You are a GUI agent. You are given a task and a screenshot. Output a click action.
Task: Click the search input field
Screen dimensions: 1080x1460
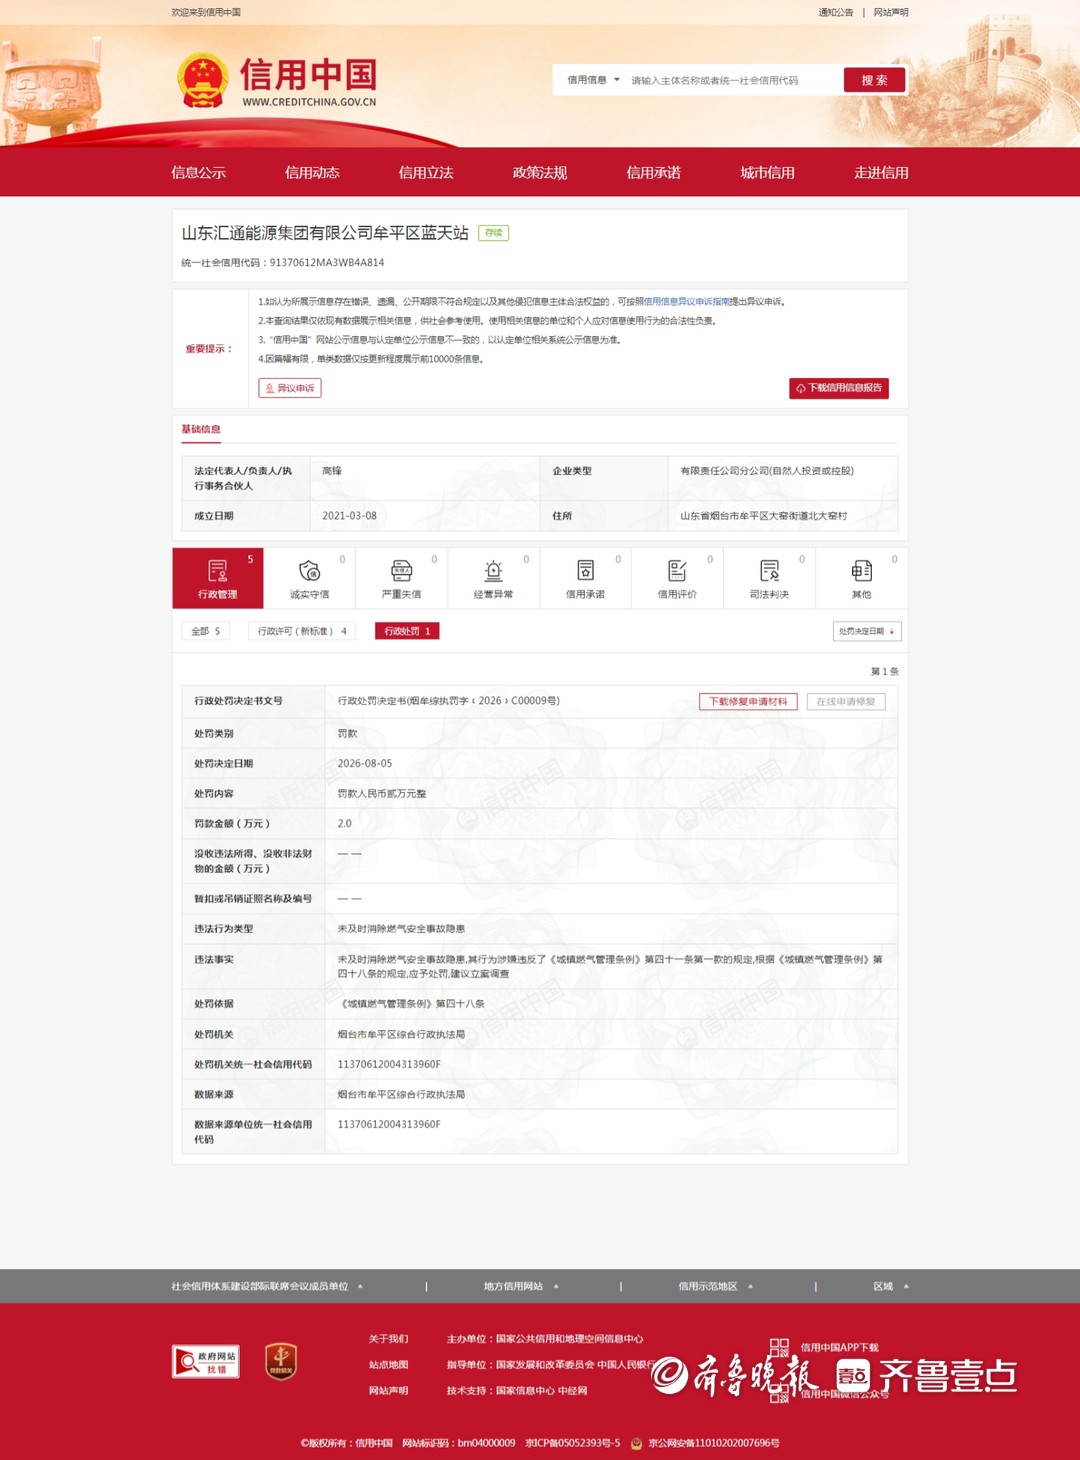pyautogui.click(x=732, y=80)
